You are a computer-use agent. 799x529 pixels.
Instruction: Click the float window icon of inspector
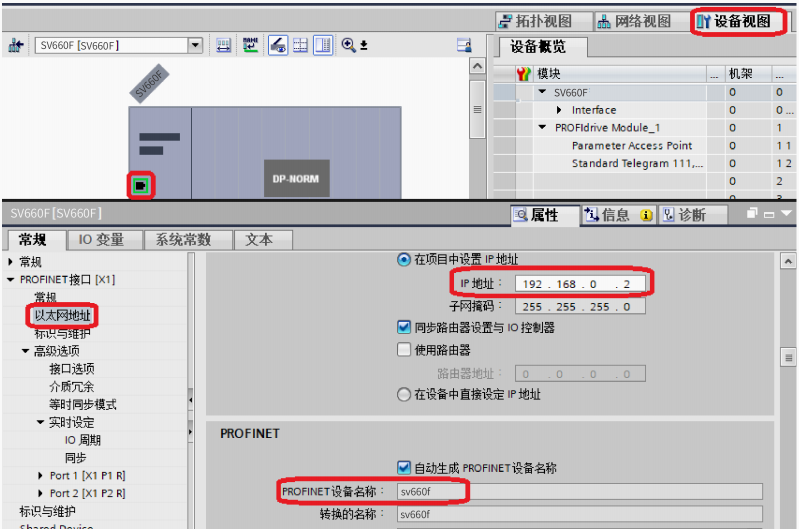pyautogui.click(x=752, y=214)
